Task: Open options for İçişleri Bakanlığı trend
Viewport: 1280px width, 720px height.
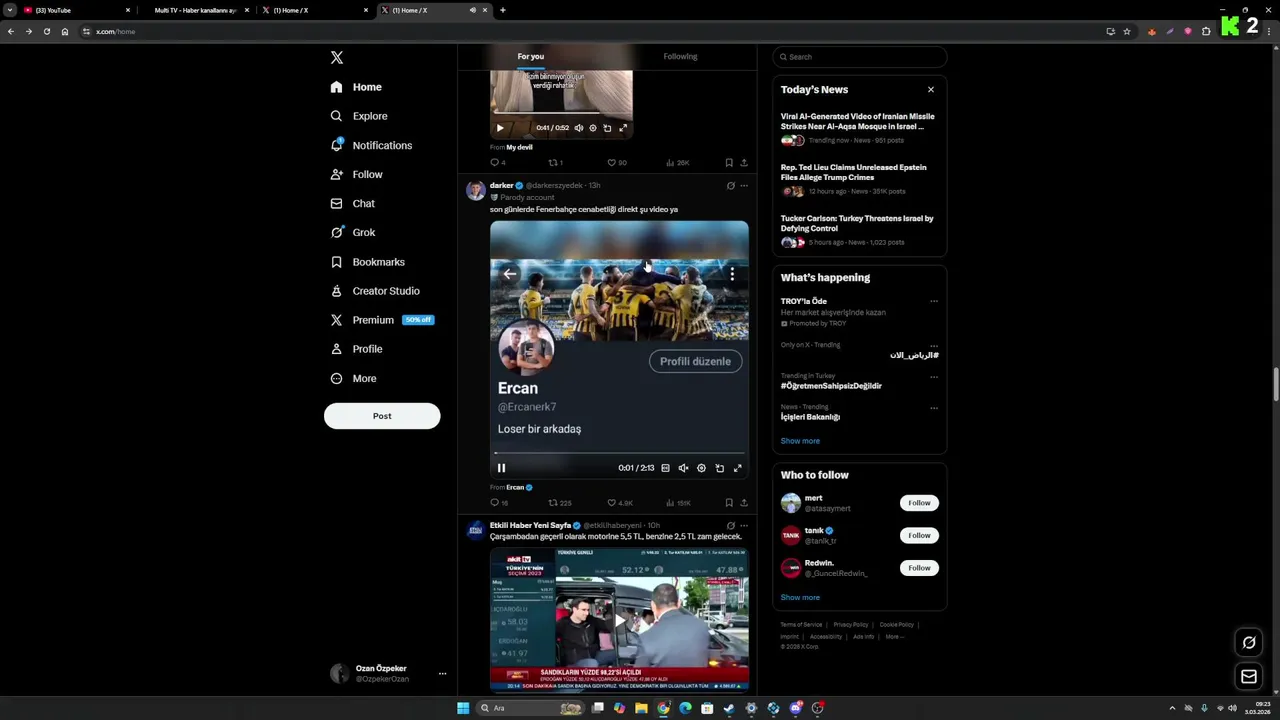Action: 934,408
